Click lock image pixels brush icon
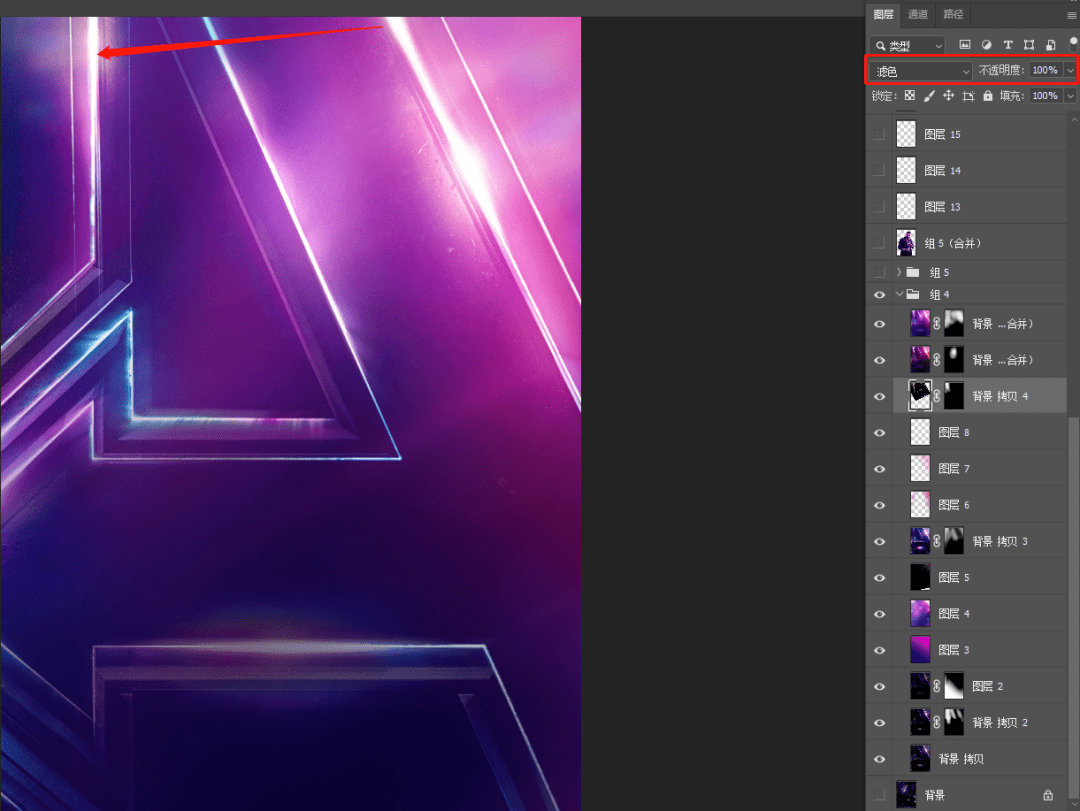1080x811 pixels. pyautogui.click(x=929, y=96)
